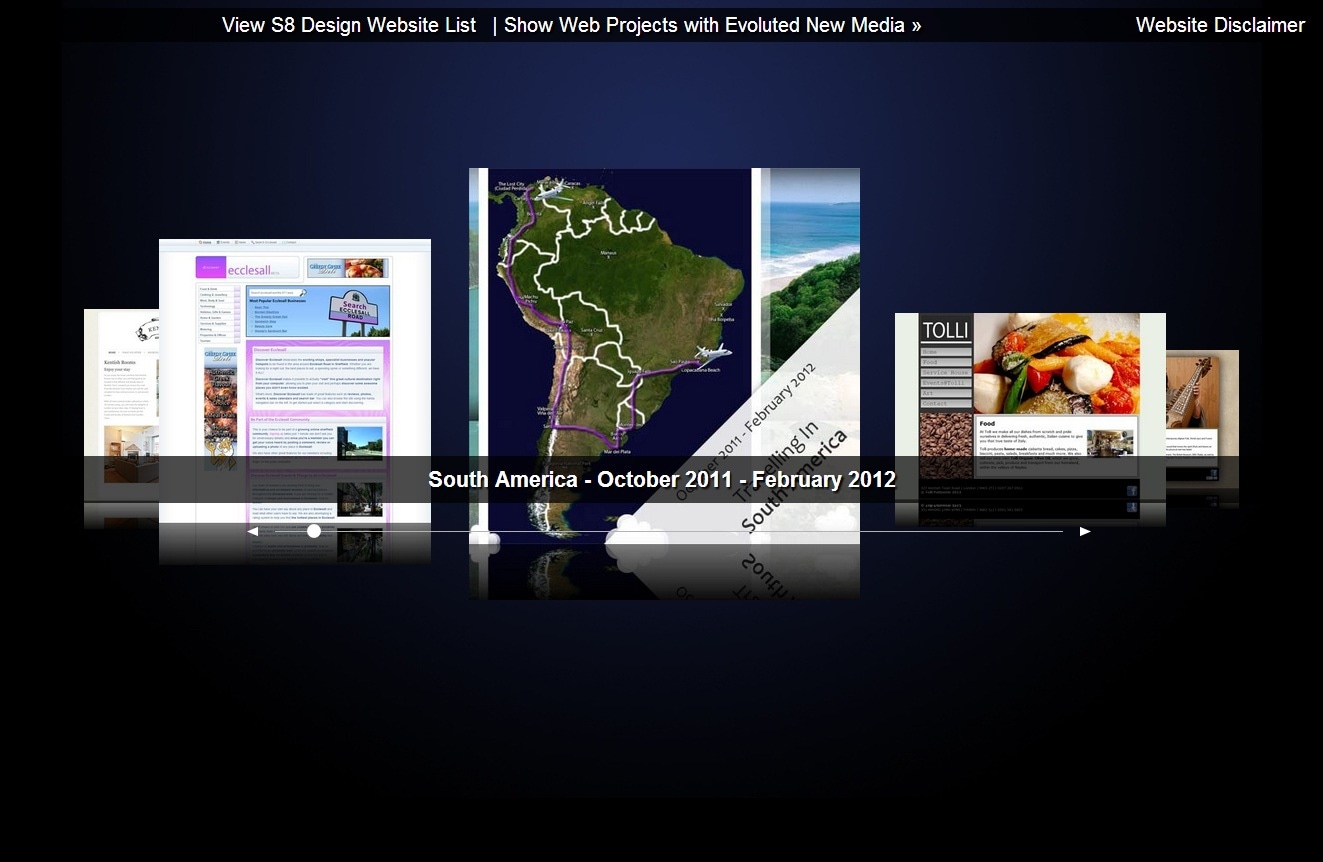Open the Website Disclaimer link
The image size is (1323, 862).
pyautogui.click(x=1219, y=25)
